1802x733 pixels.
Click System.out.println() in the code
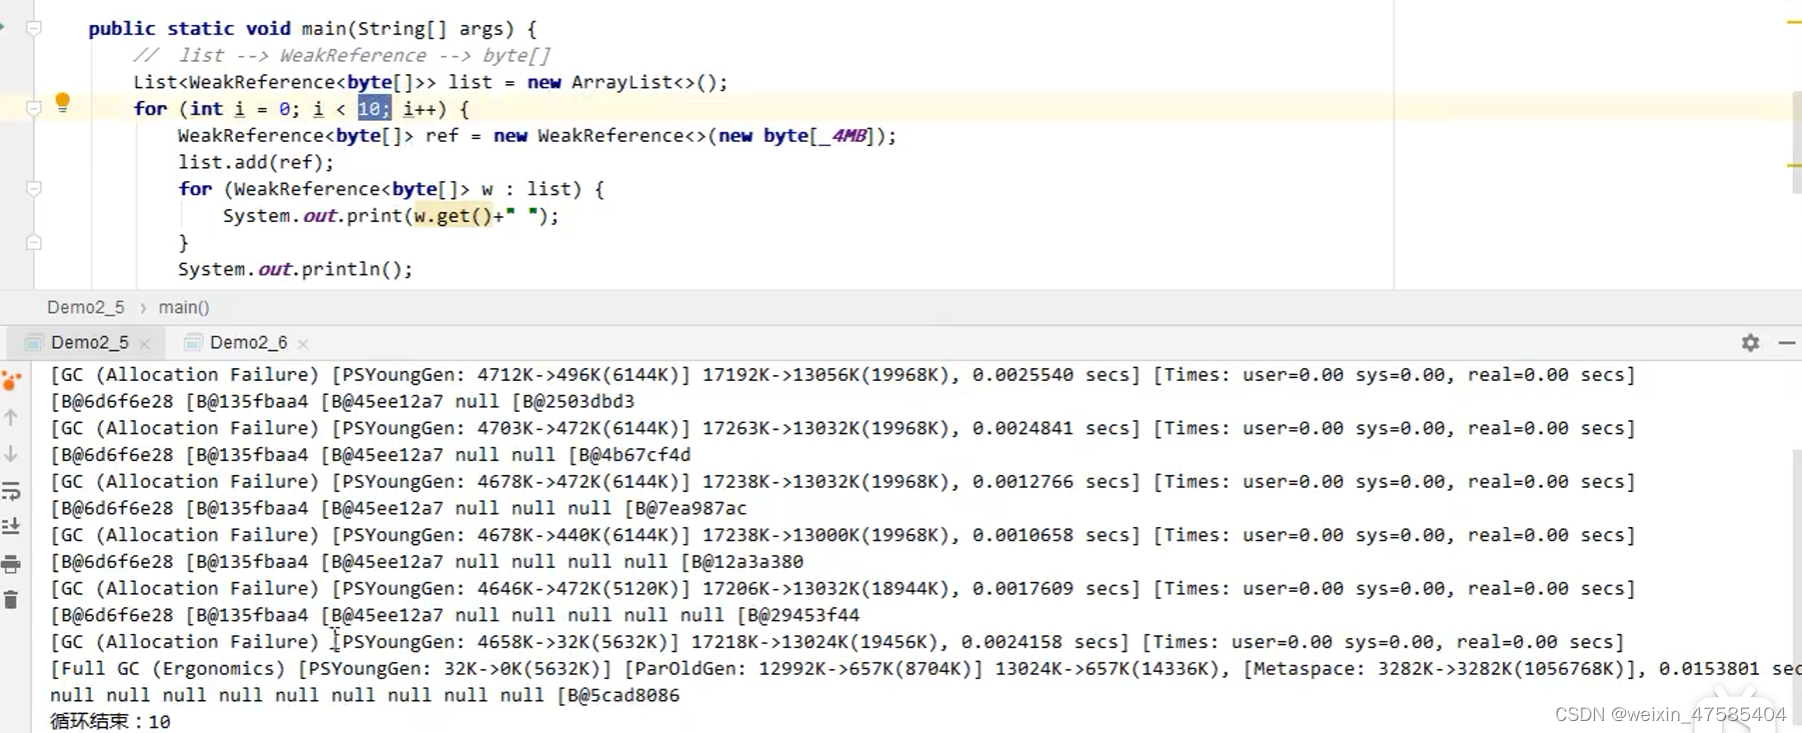[x=295, y=269]
